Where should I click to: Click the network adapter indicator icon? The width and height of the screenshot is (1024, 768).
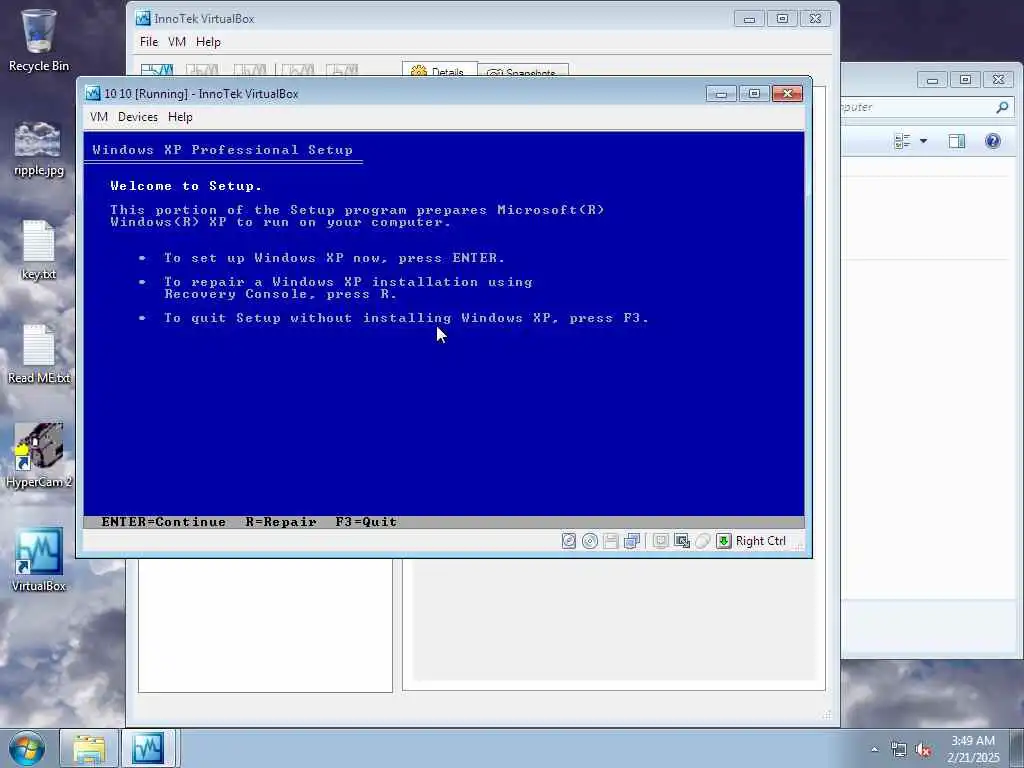(x=632, y=541)
